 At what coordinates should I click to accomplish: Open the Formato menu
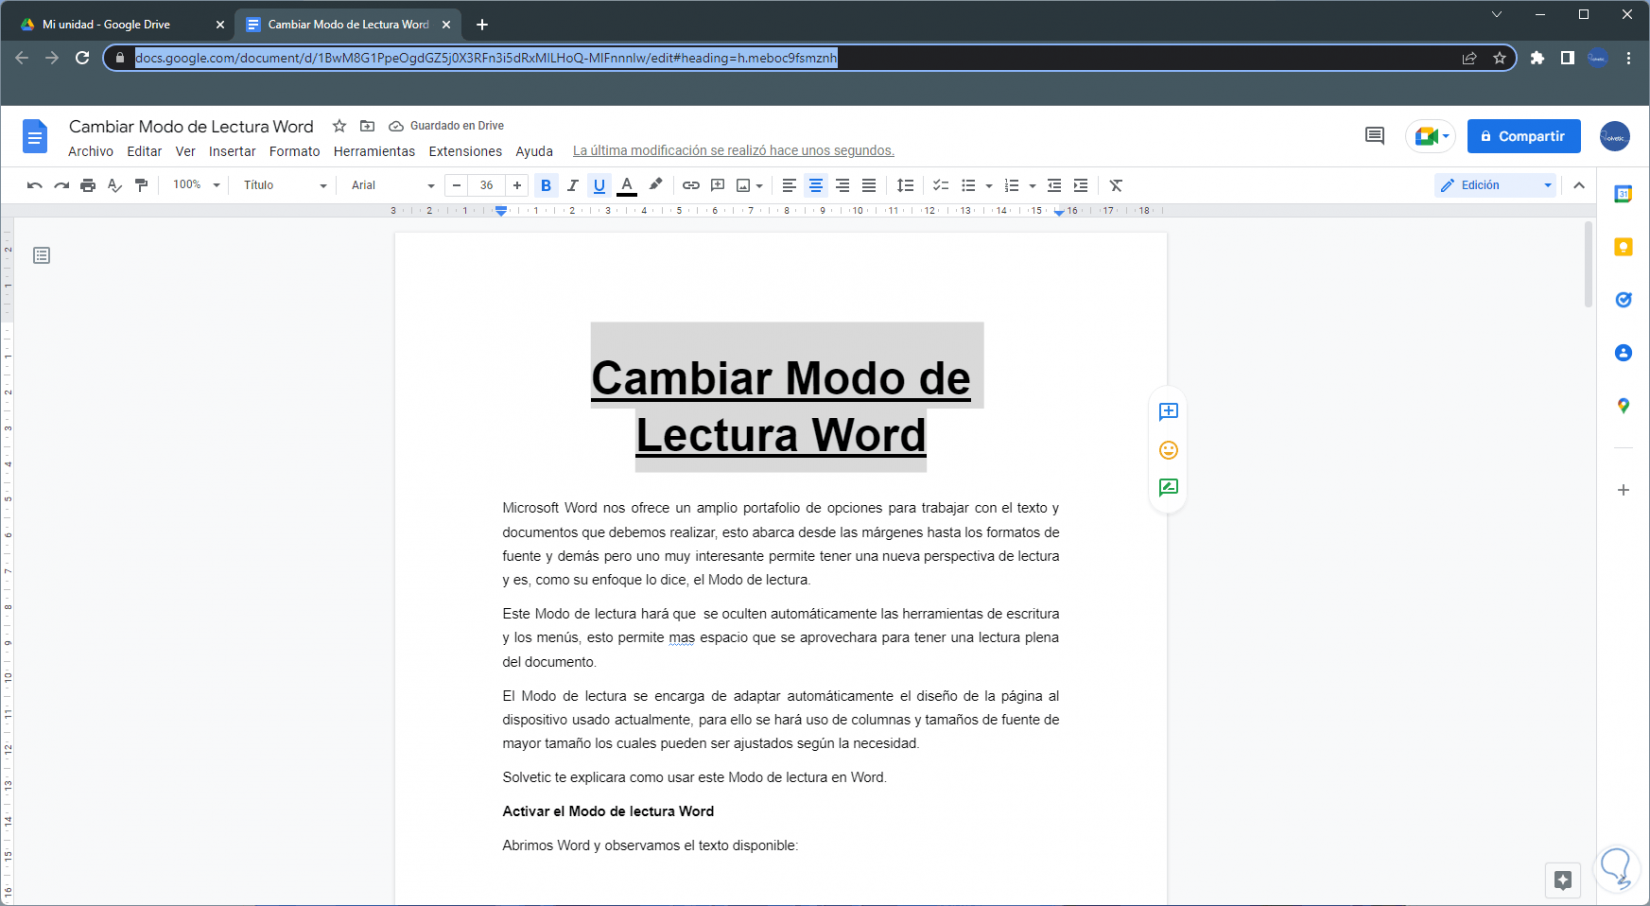[294, 151]
